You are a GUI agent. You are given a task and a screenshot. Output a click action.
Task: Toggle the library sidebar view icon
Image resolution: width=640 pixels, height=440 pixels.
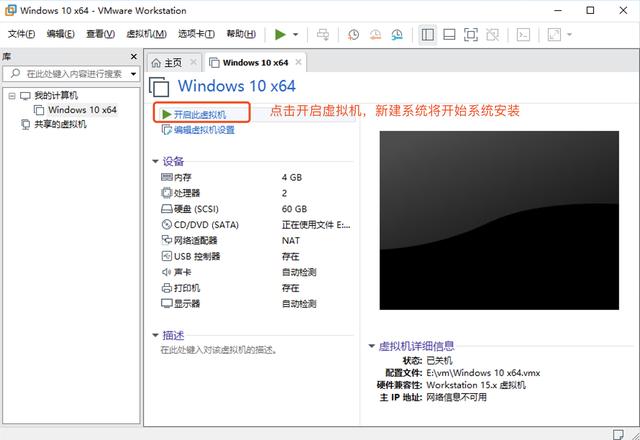click(427, 35)
